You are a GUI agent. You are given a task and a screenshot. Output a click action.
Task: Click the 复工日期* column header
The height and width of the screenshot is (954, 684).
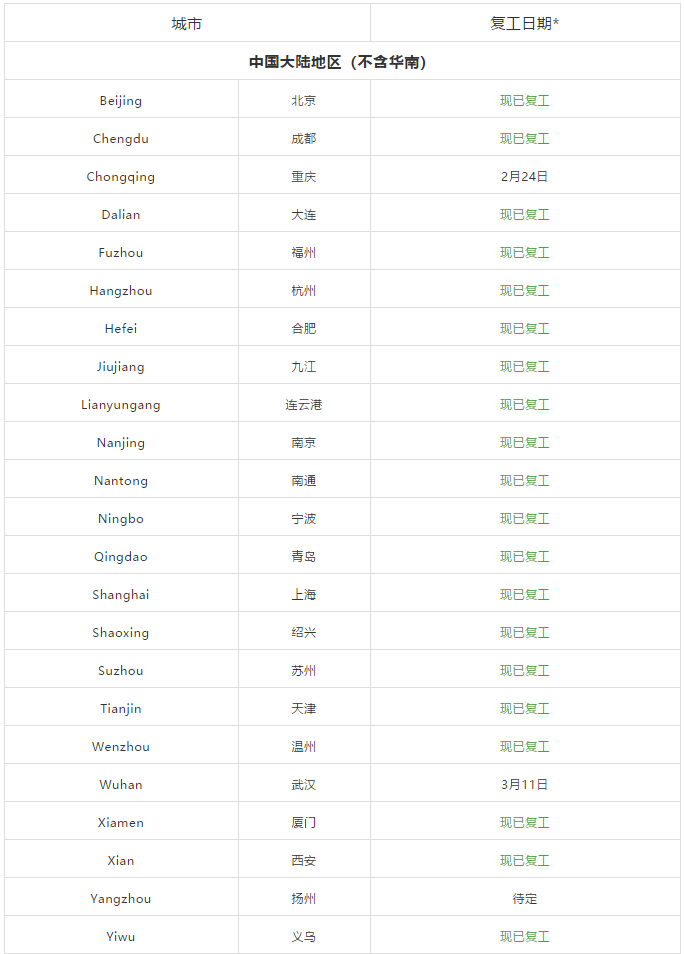pos(525,23)
